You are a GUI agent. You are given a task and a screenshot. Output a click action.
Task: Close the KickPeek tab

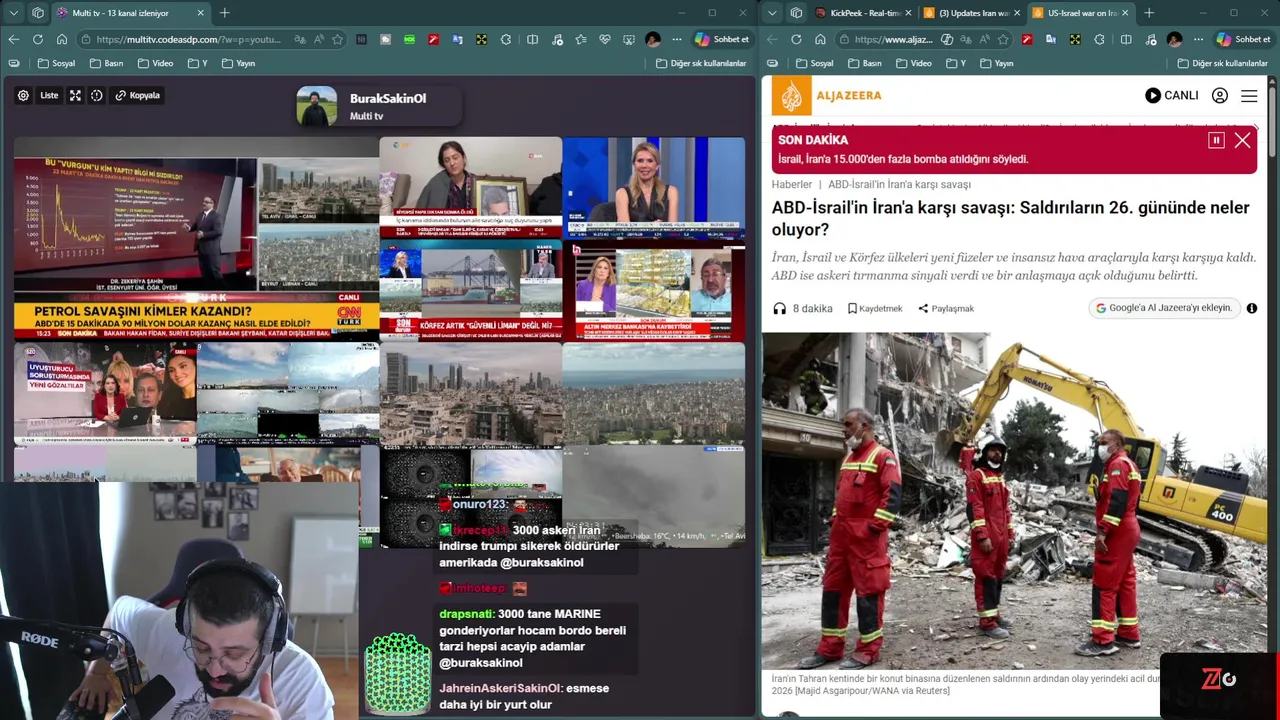[x=908, y=13]
